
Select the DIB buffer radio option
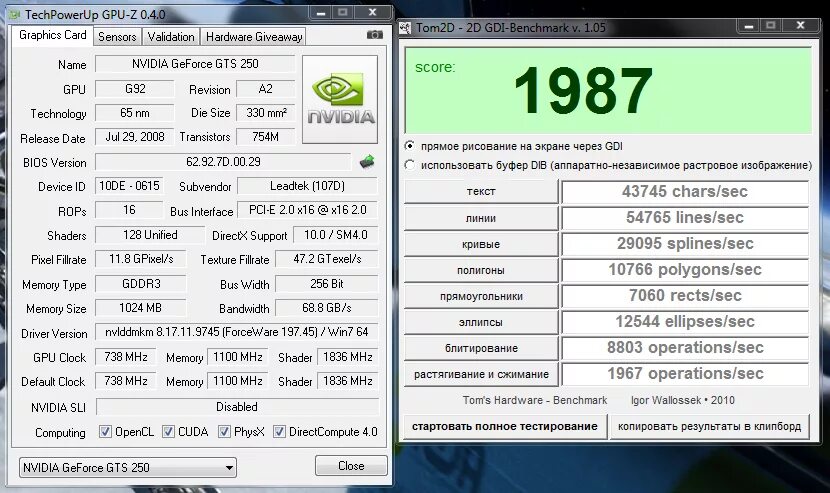click(410, 165)
